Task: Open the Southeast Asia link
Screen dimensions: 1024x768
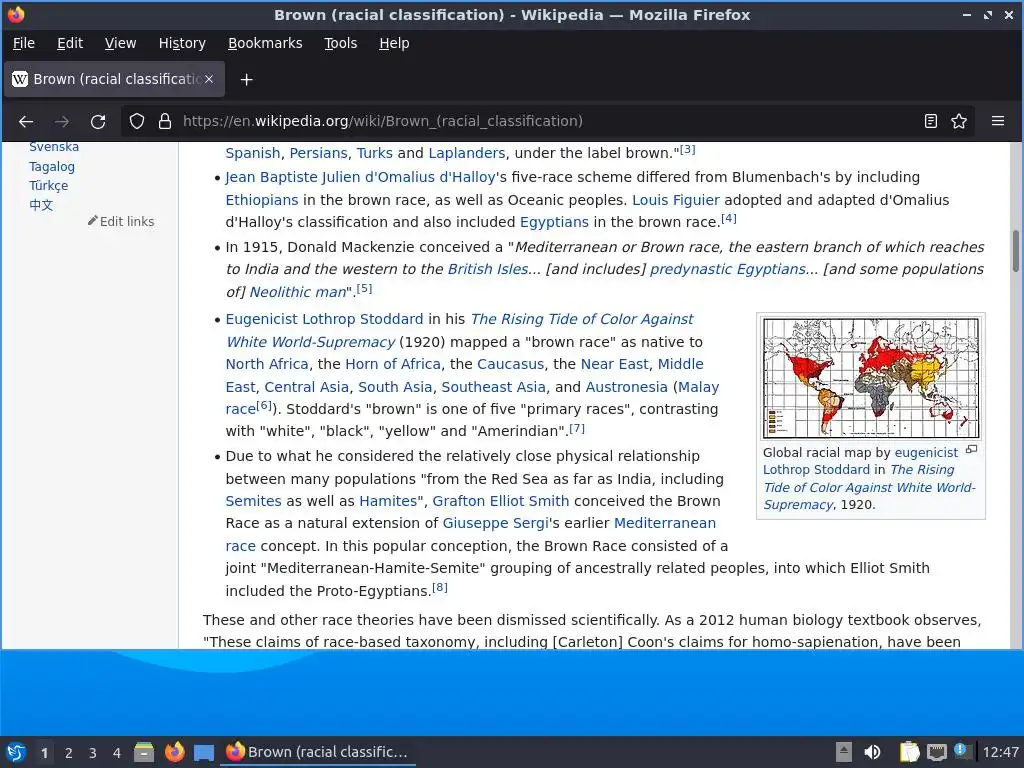Action: 493,387
